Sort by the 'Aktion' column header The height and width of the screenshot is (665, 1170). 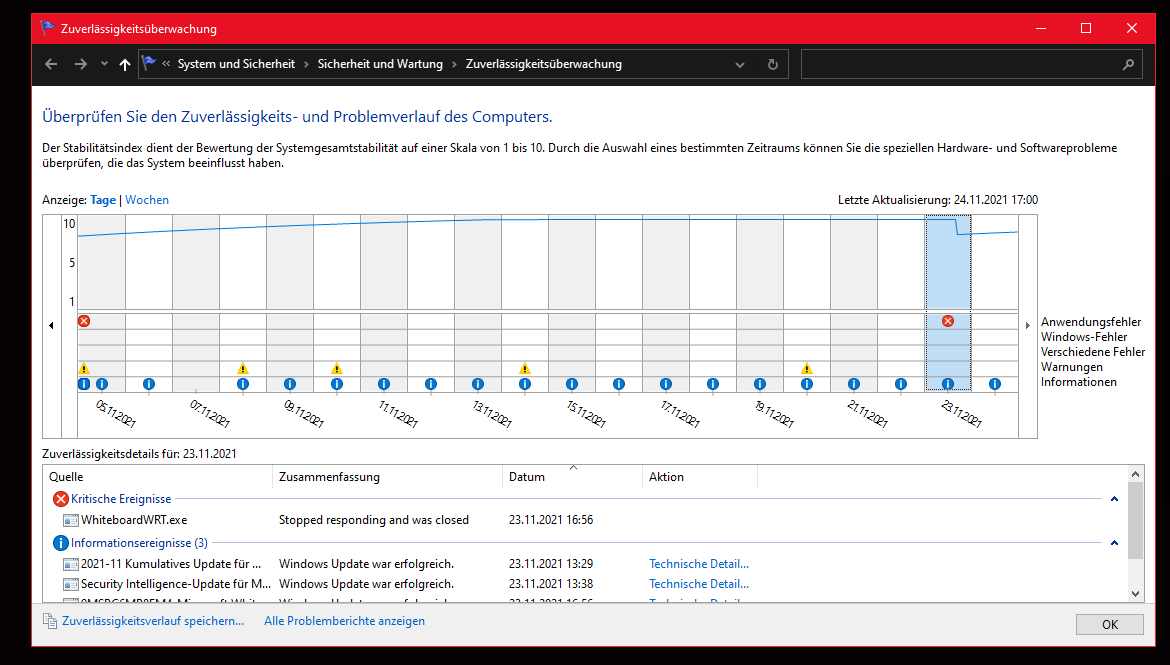(700, 477)
